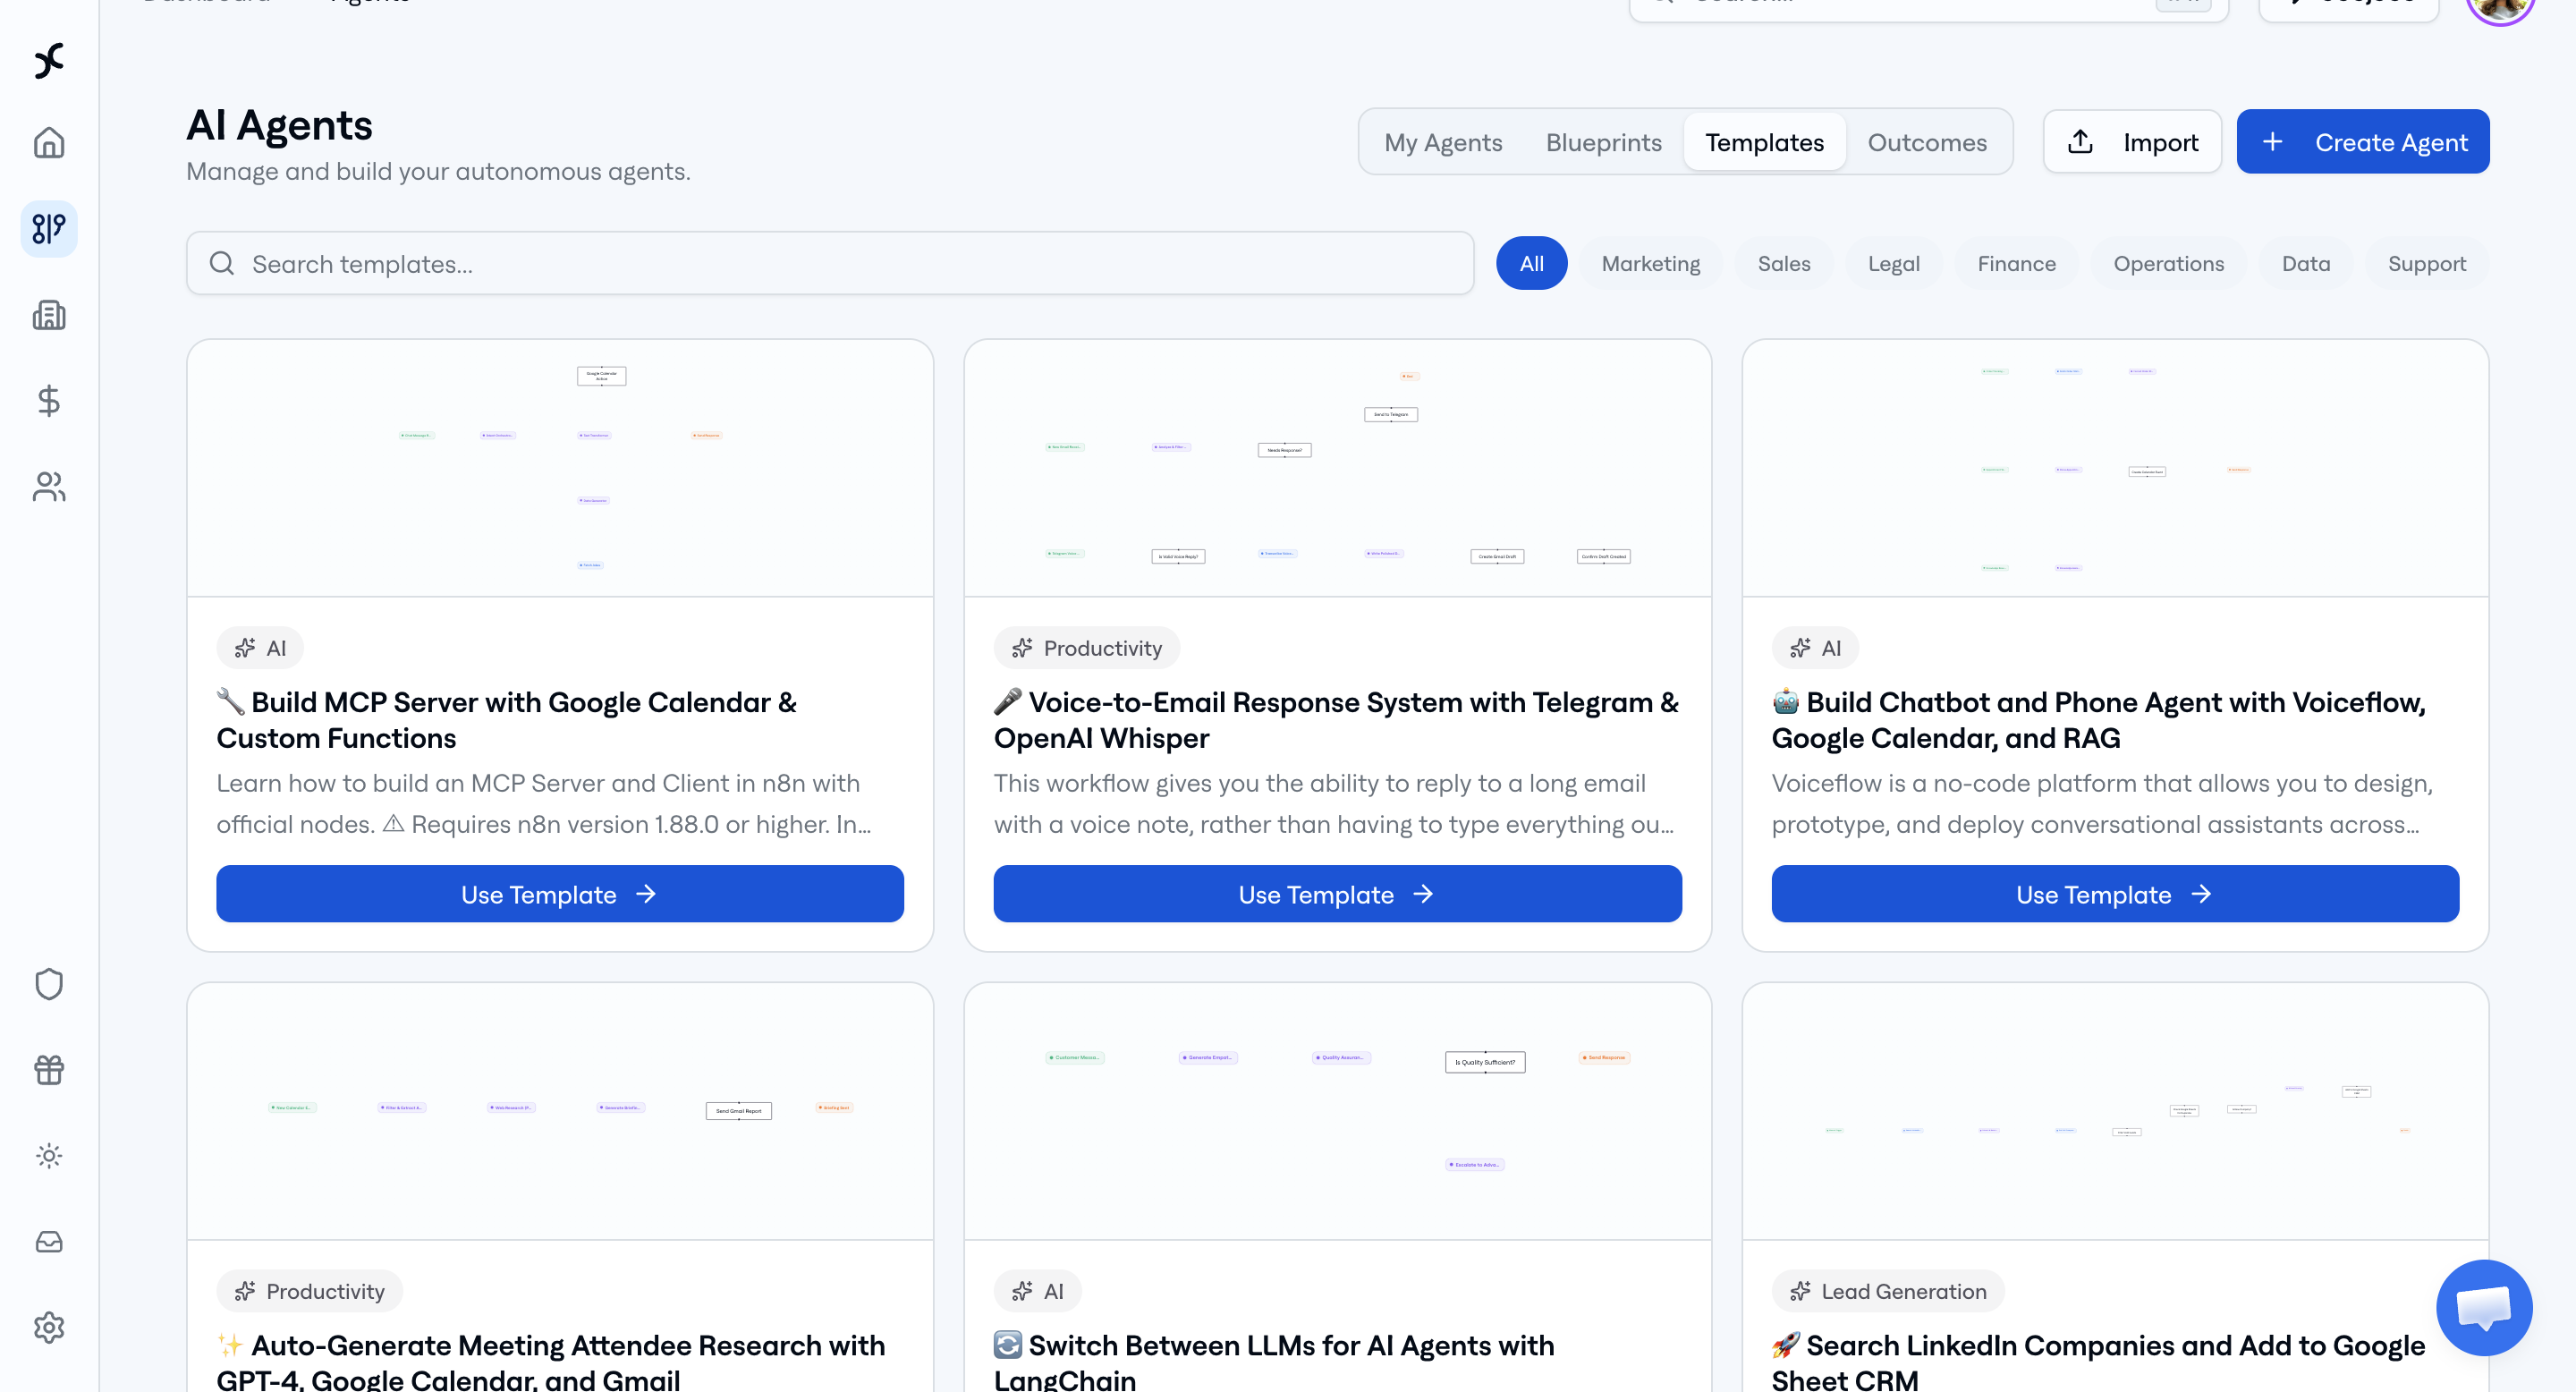Open the gift rewards sidebar icon
This screenshot has height=1392, width=2576.
coord(49,1070)
